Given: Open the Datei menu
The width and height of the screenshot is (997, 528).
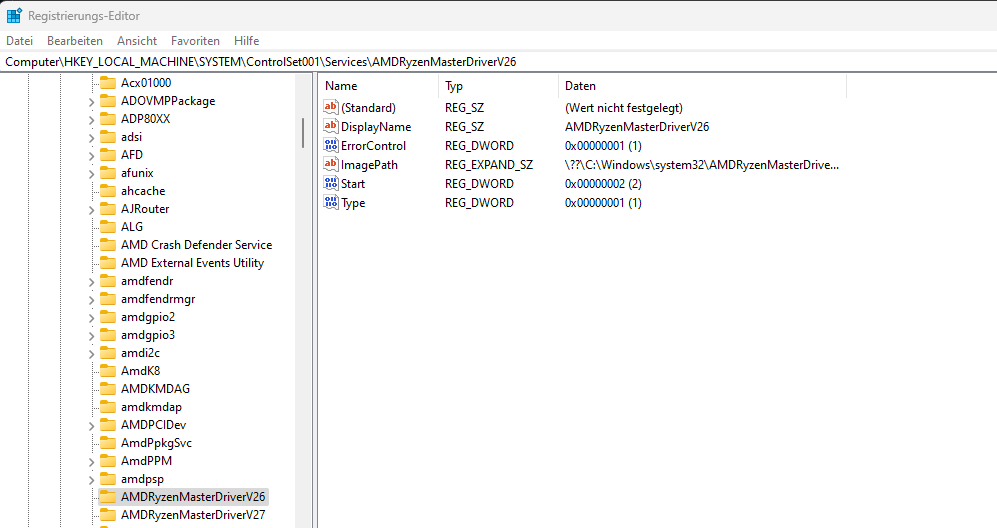Looking at the screenshot, I should click(x=19, y=41).
